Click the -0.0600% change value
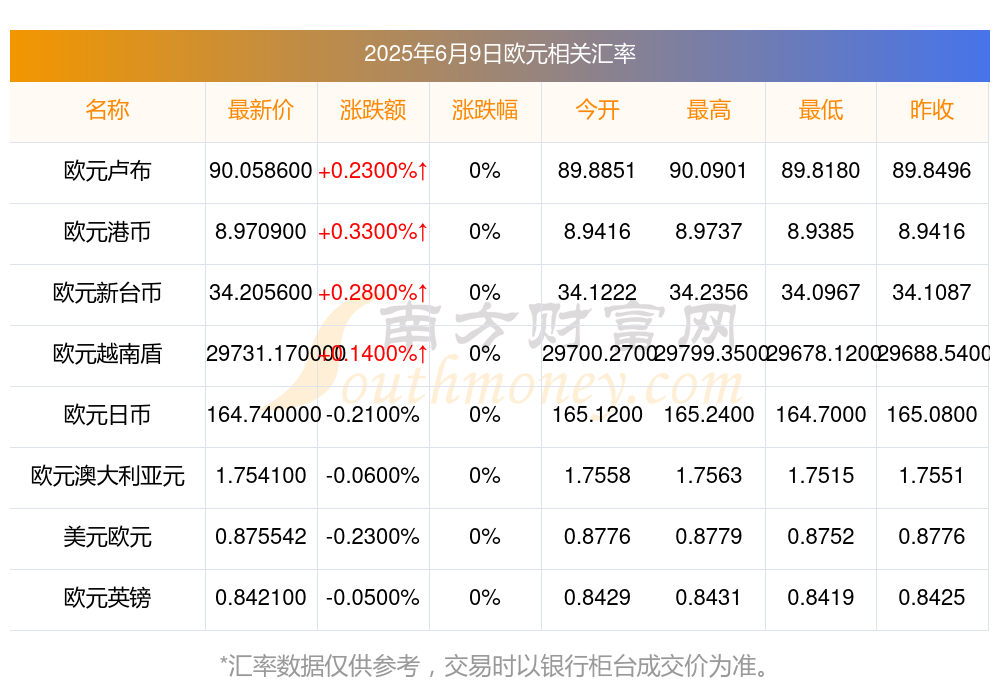Image resolution: width=1000 pixels, height=698 pixels. coord(373,475)
